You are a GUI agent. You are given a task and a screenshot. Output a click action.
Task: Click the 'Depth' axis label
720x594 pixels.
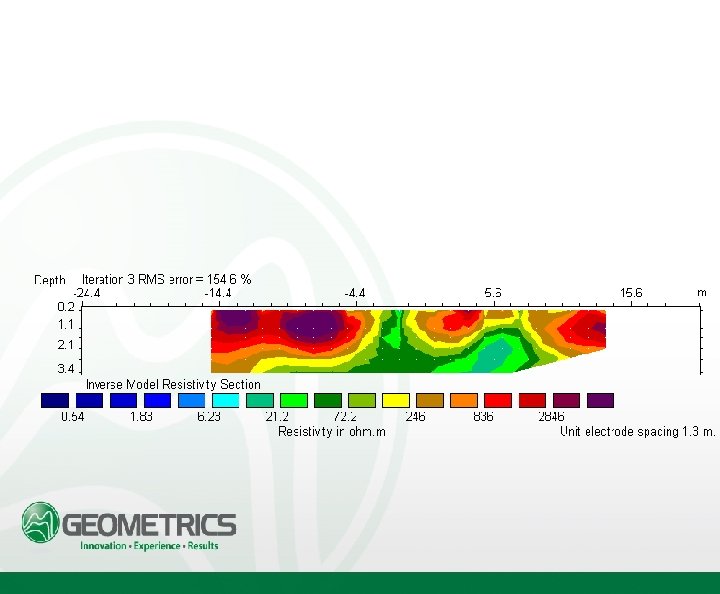click(x=50, y=280)
